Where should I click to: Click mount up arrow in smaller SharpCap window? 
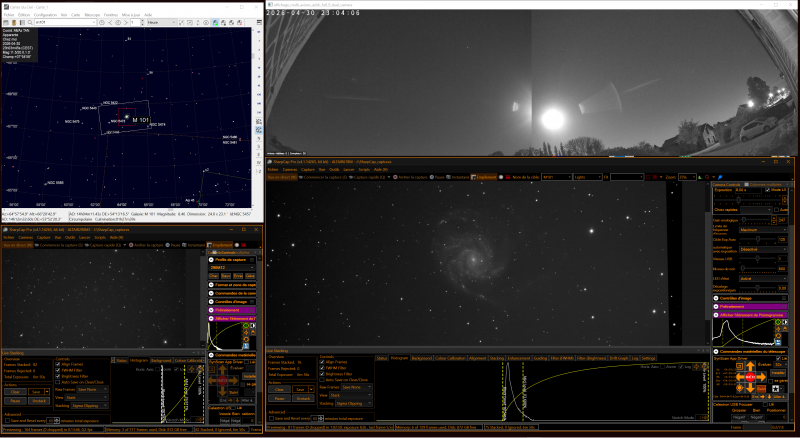click(x=222, y=369)
